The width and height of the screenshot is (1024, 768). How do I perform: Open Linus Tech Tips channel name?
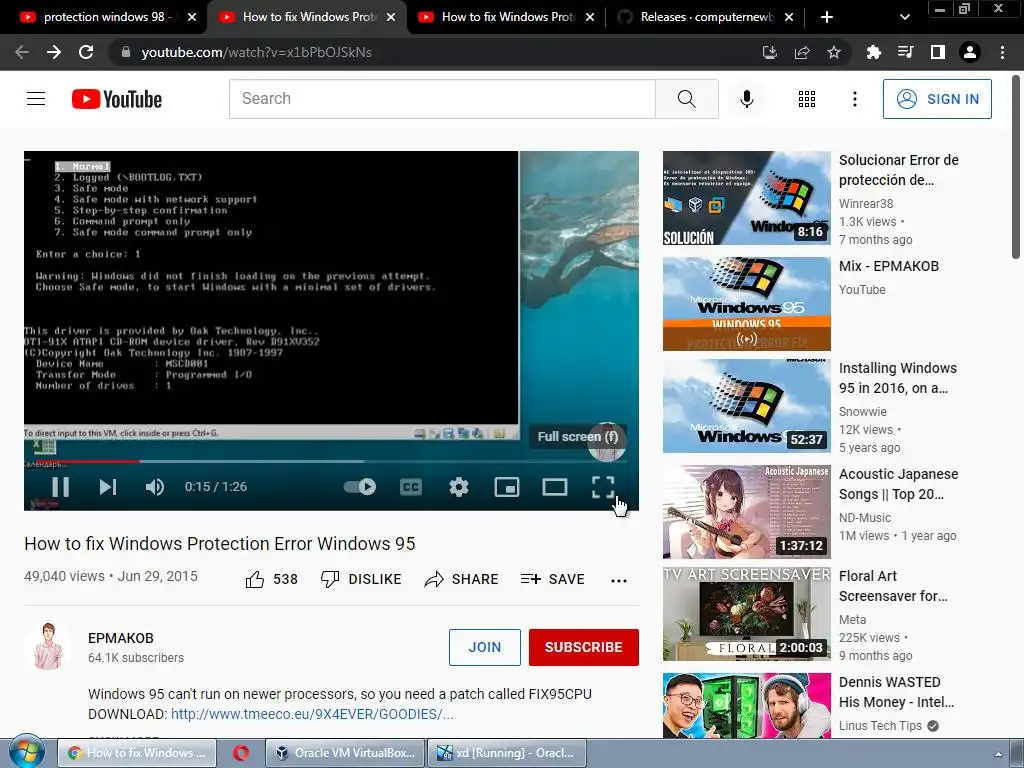[x=880, y=726]
